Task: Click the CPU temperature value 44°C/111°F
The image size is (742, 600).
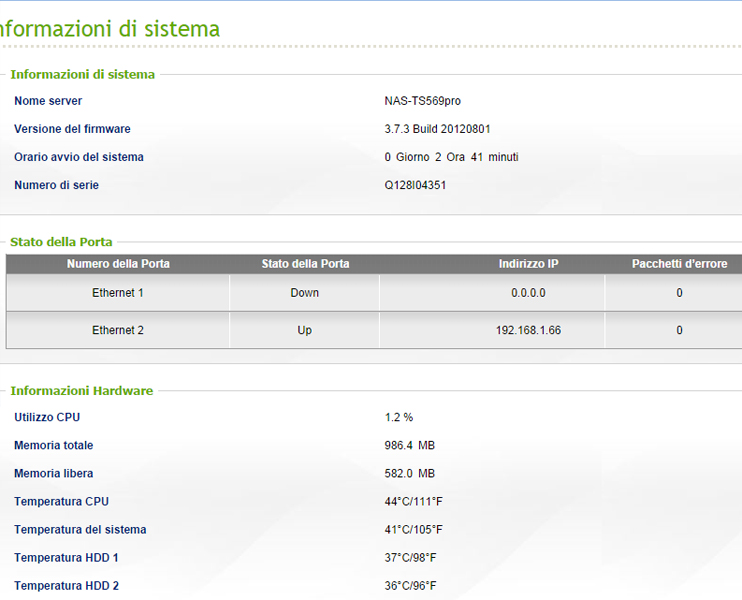Action: [x=413, y=501]
